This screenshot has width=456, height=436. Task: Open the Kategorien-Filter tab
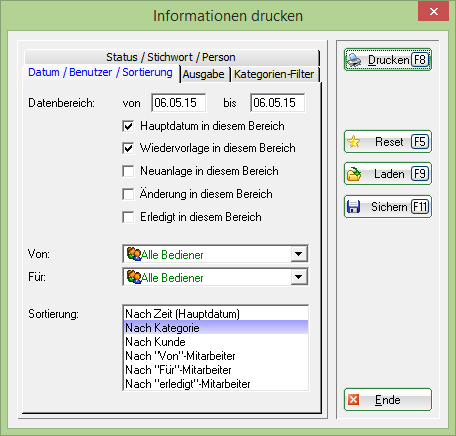(x=274, y=74)
